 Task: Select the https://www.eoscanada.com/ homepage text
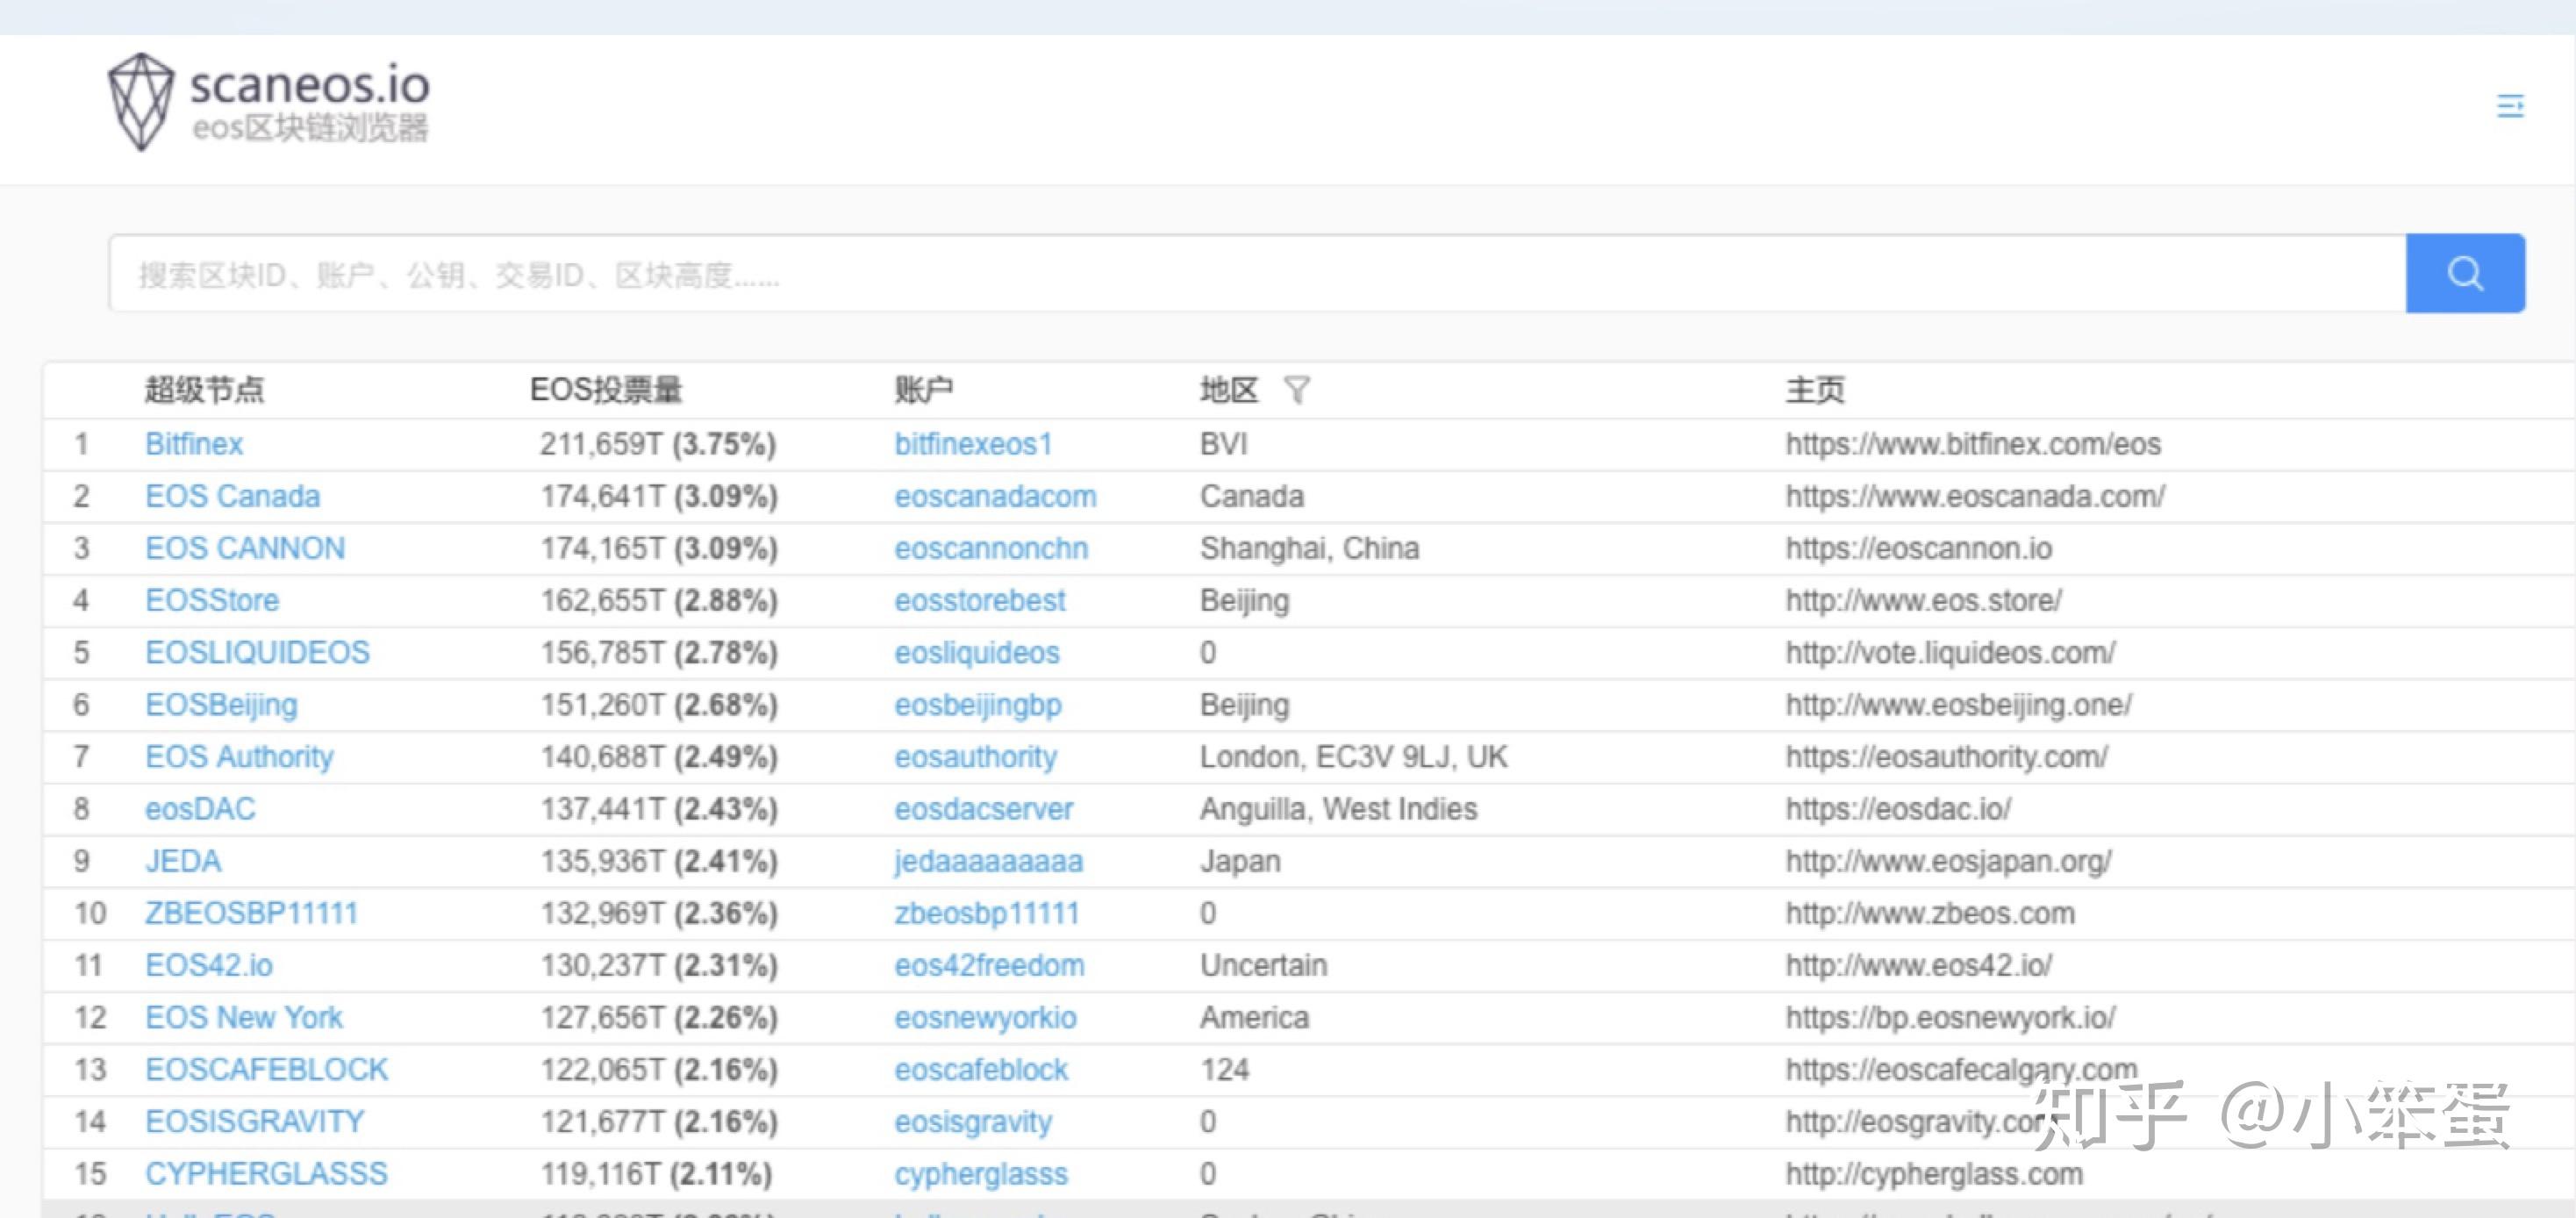tap(1975, 496)
